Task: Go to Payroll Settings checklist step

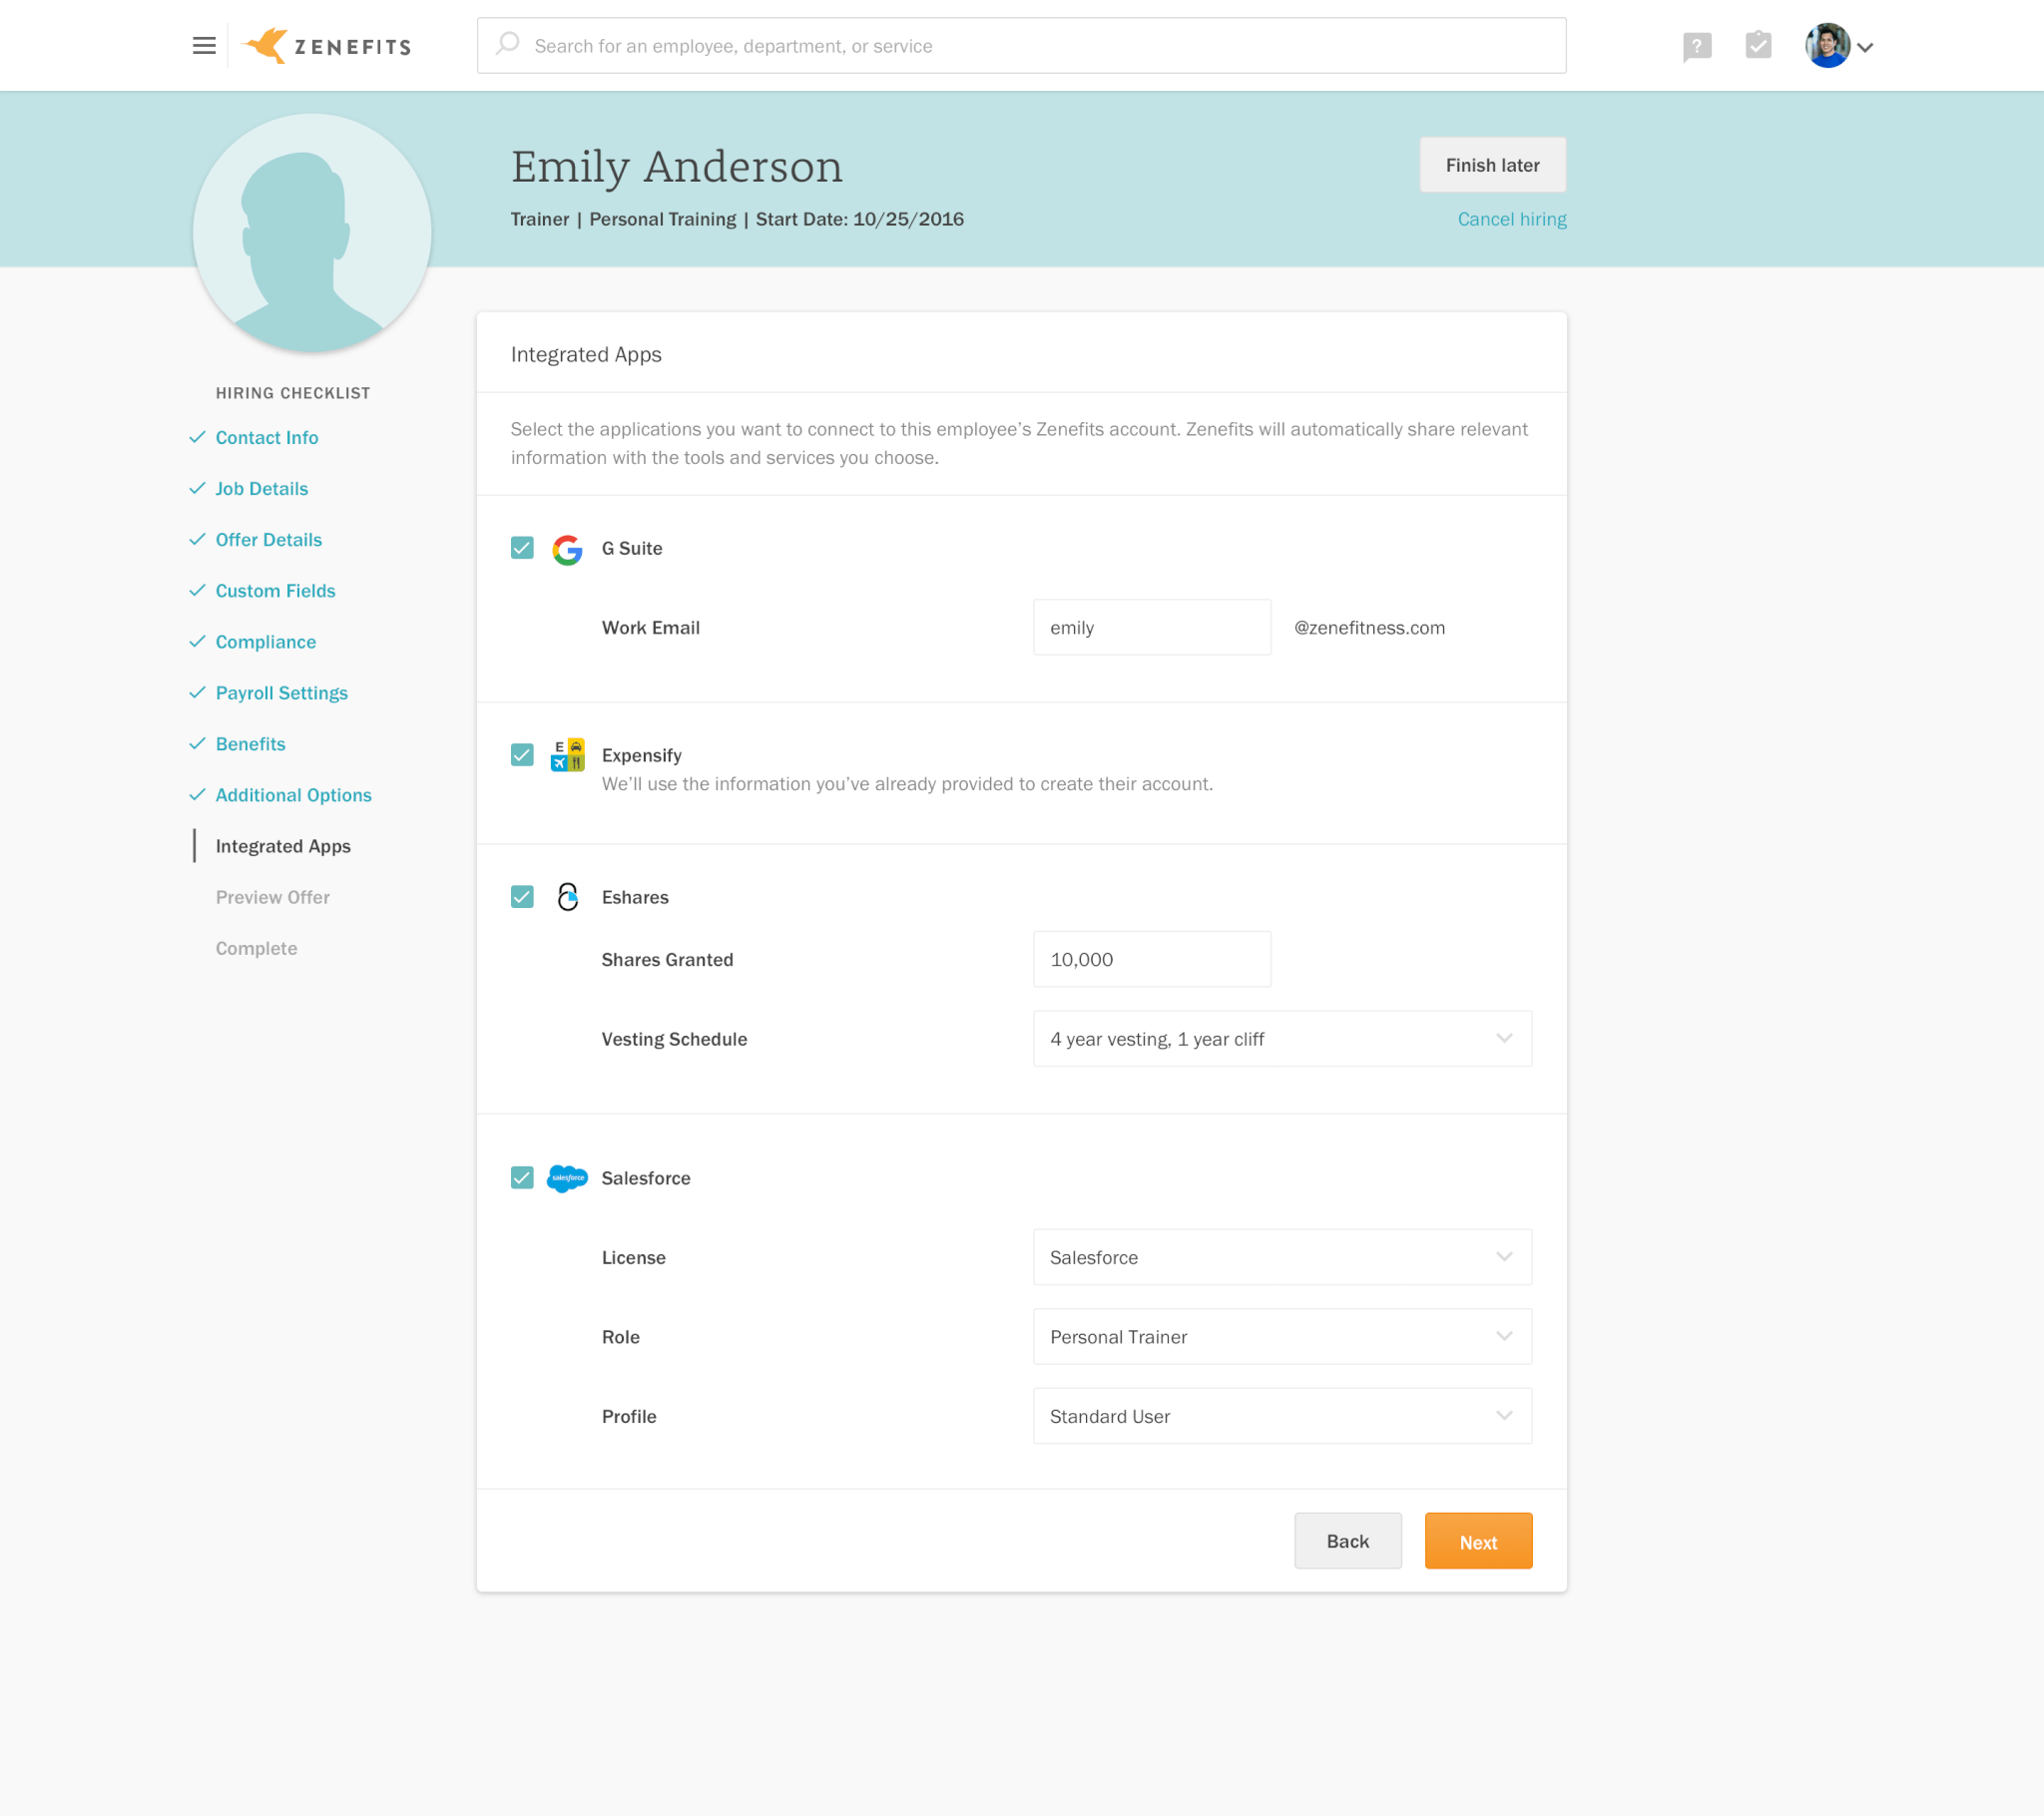Action: (282, 693)
